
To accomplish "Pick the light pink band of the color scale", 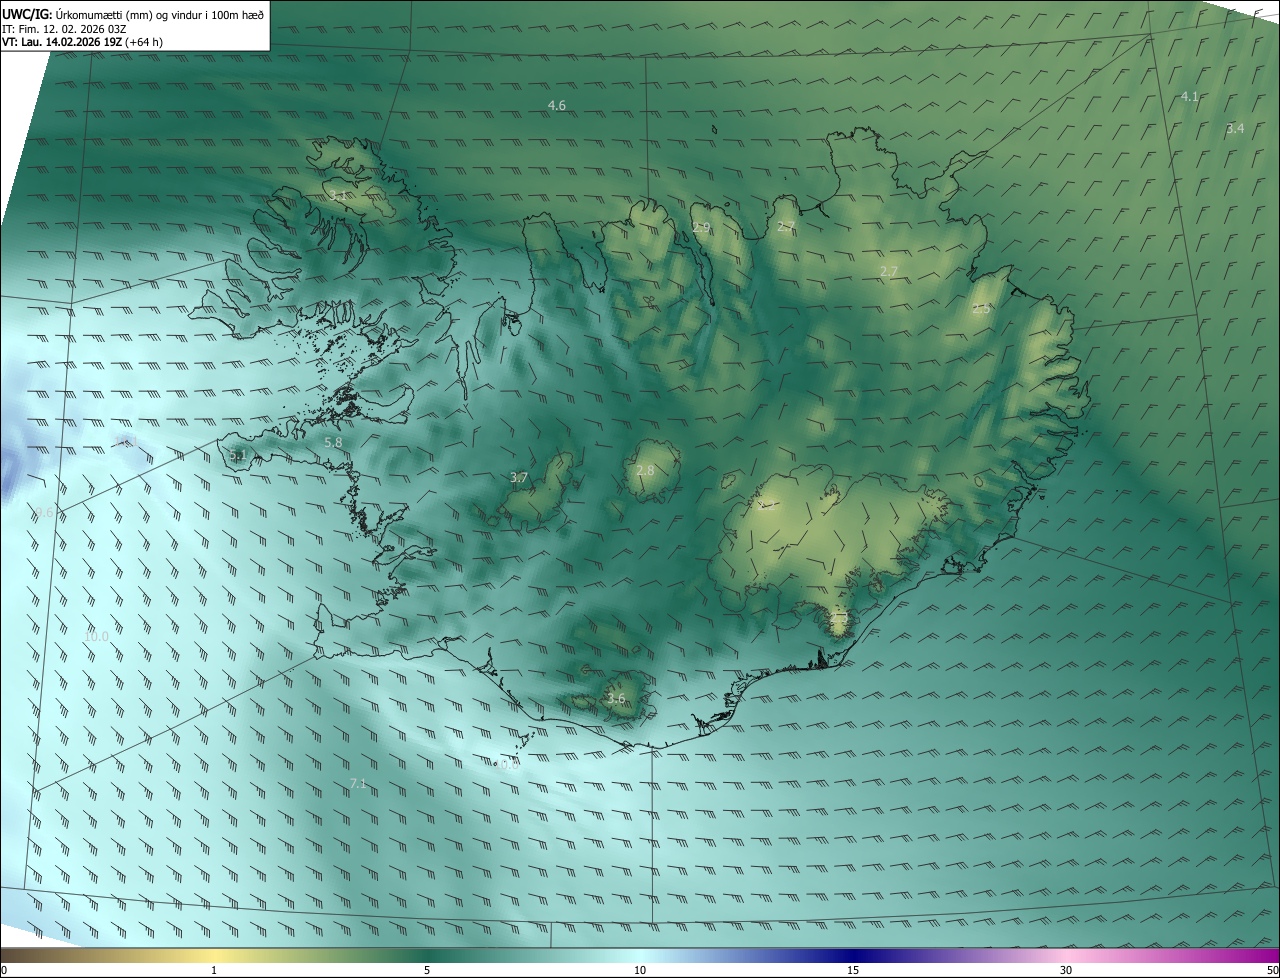I will pyautogui.click(x=1066, y=955).
